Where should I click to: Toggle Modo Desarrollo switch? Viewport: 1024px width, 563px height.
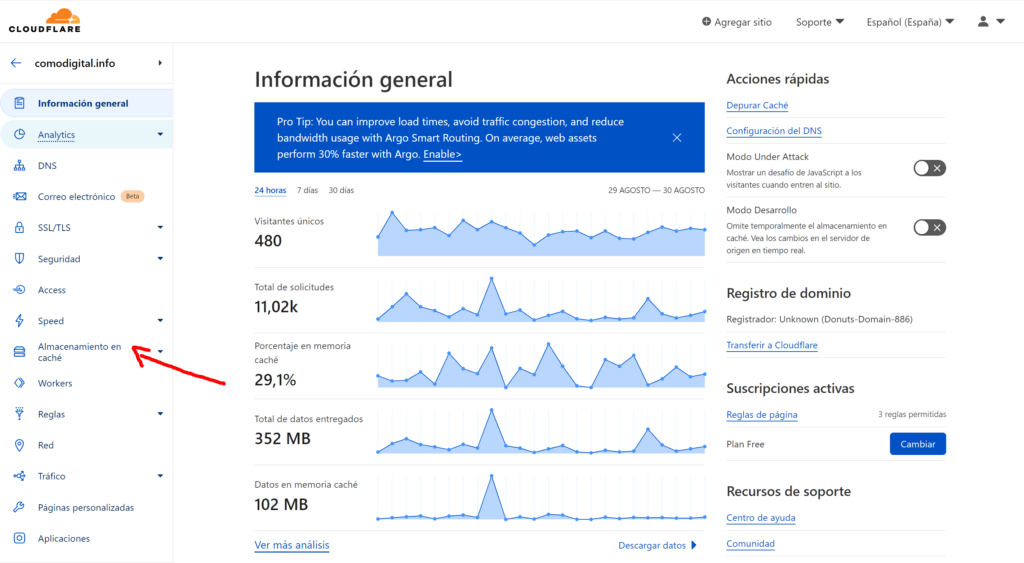[929, 227]
